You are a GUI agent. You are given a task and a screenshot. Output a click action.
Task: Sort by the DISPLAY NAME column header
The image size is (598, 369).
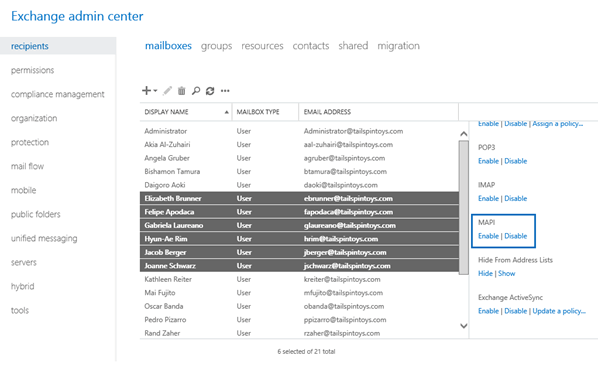[x=186, y=112]
